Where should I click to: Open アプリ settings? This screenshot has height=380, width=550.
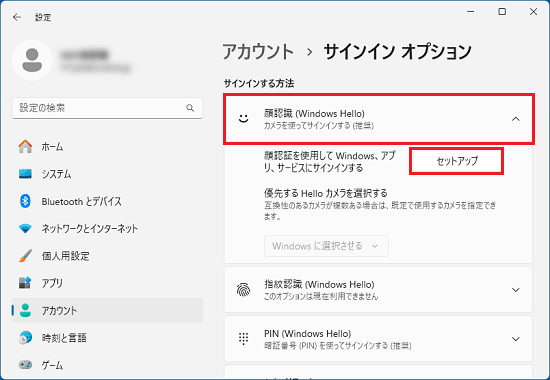[107, 283]
